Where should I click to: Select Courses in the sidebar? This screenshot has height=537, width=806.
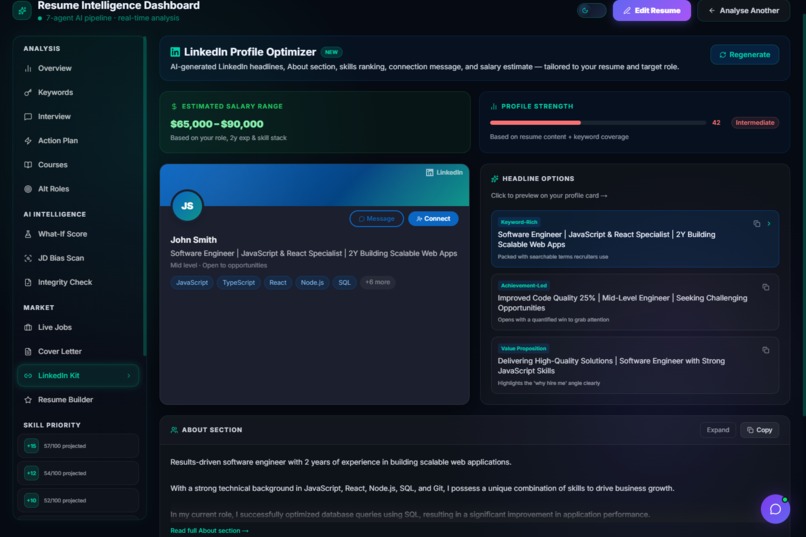78,165
